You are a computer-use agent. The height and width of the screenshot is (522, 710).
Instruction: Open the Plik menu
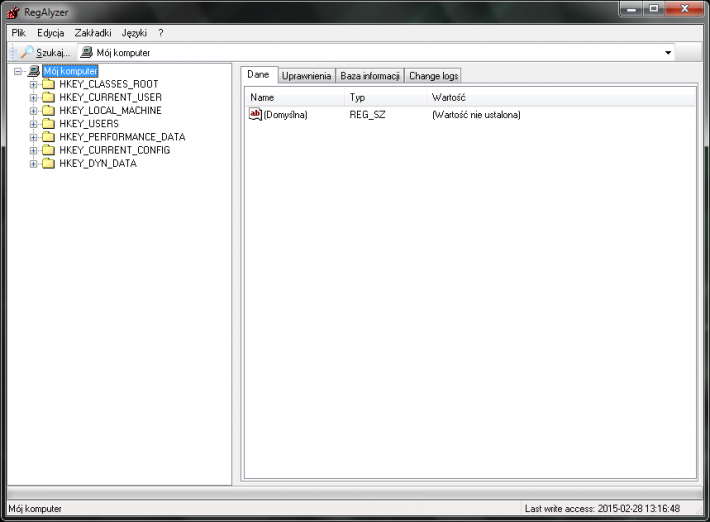tap(19, 33)
